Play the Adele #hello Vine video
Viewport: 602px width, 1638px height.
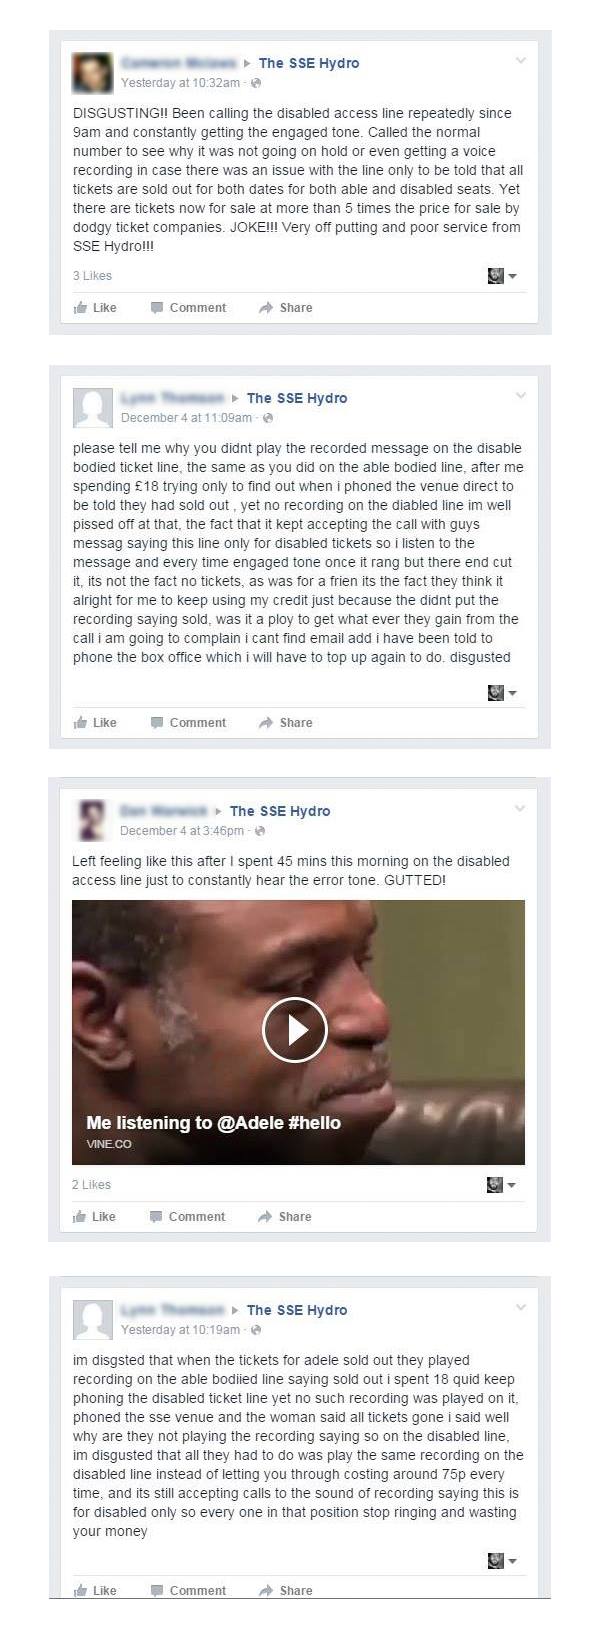coord(295,1029)
